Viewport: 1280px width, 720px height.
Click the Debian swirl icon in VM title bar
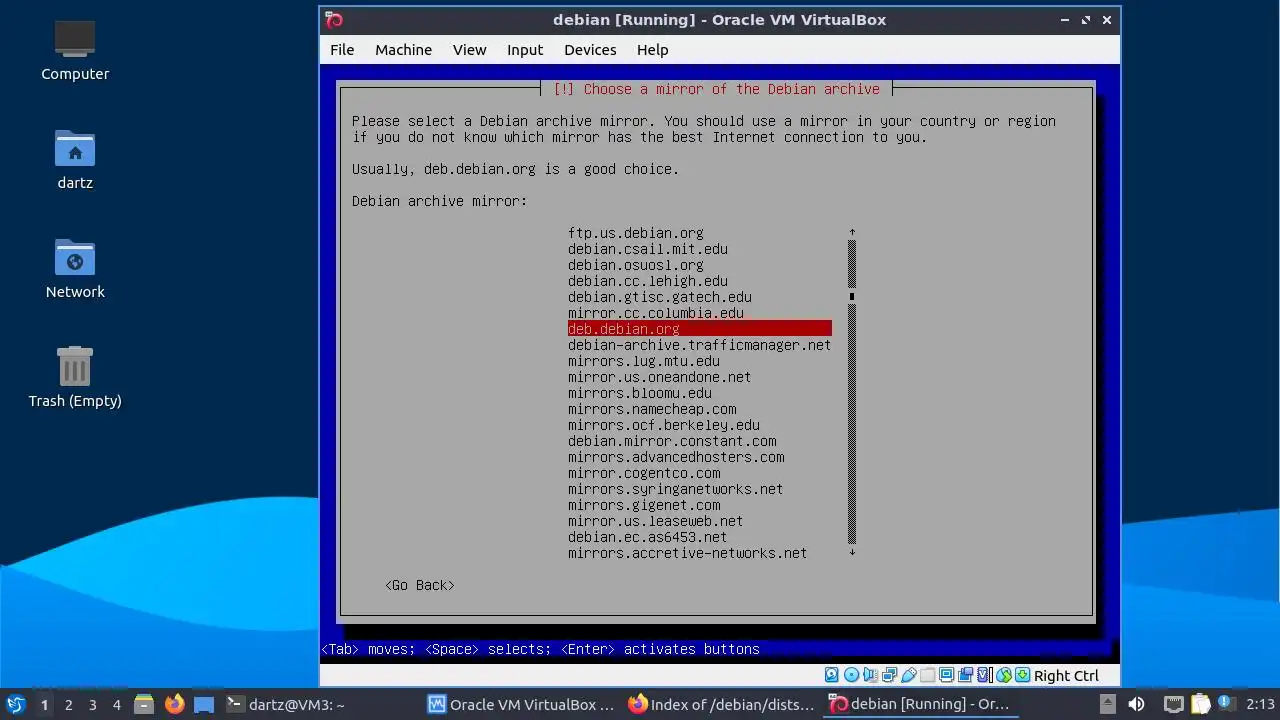[x=335, y=20]
